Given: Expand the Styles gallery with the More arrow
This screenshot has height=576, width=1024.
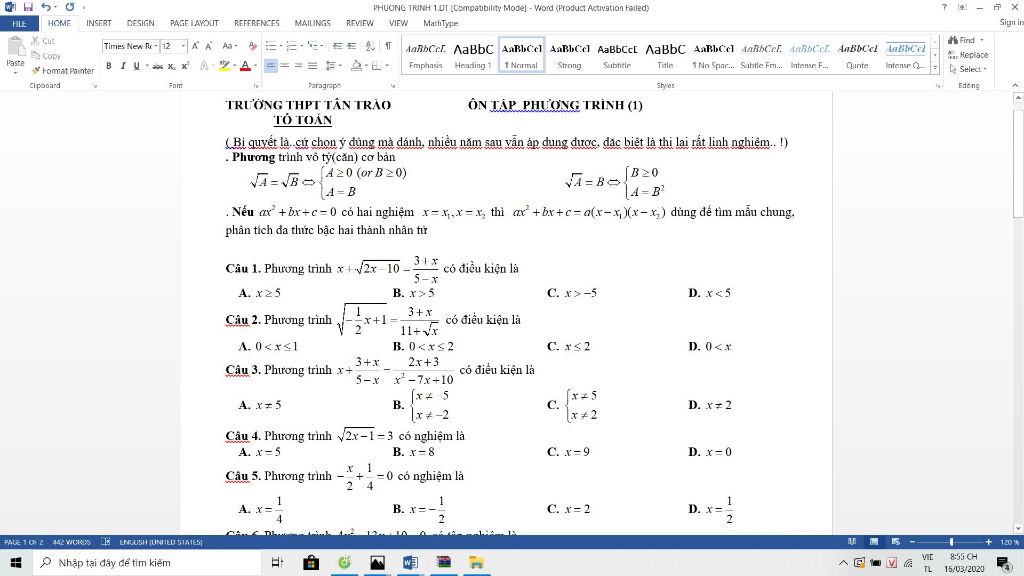Looking at the screenshot, I should coord(935,68).
